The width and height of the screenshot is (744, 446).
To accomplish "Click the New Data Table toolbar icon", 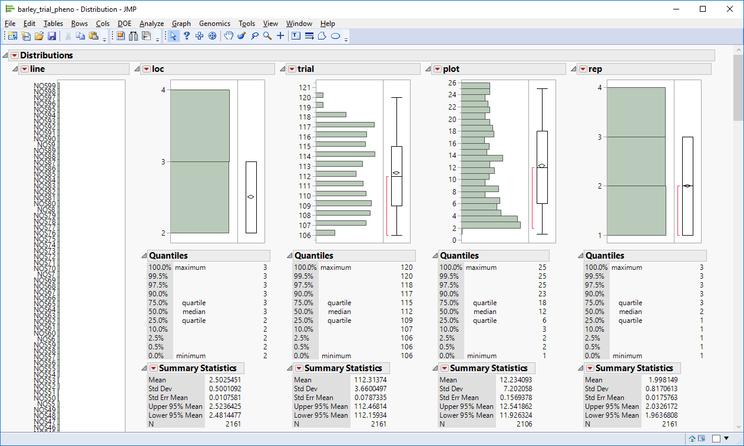I will pyautogui.click(x=12, y=36).
